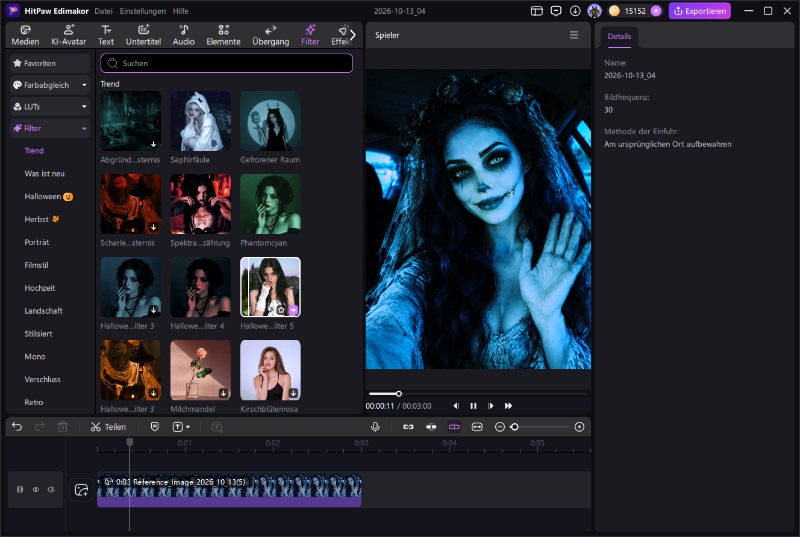Select the Retro filter category
This screenshot has width=800, height=537.
(x=34, y=402)
